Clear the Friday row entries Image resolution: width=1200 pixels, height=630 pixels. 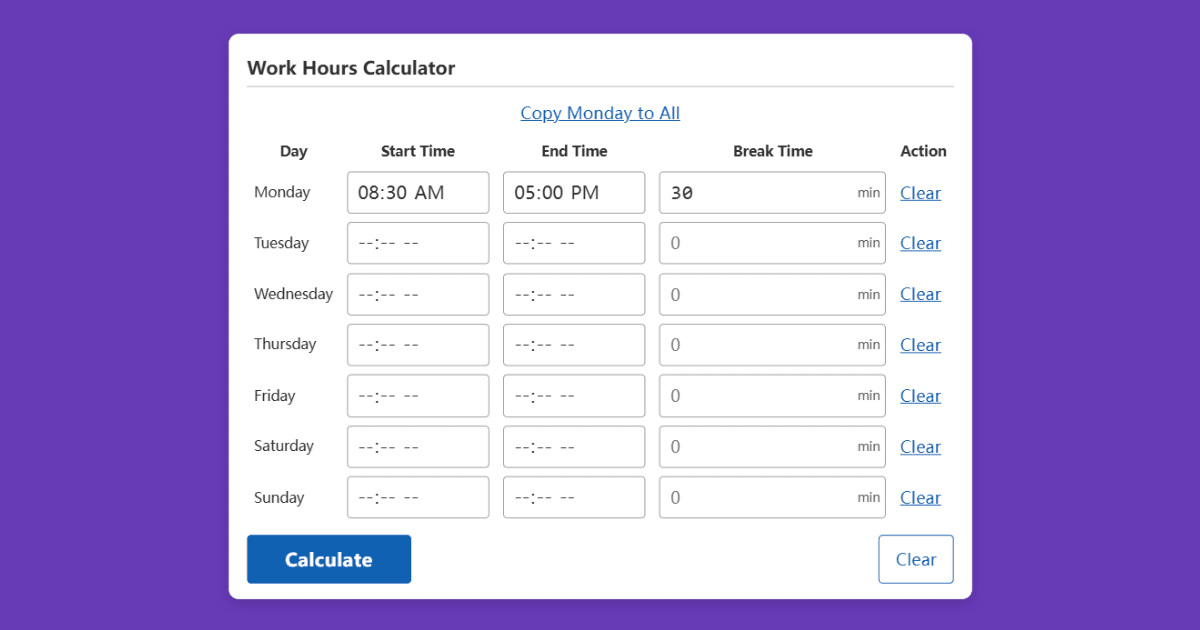(x=920, y=395)
